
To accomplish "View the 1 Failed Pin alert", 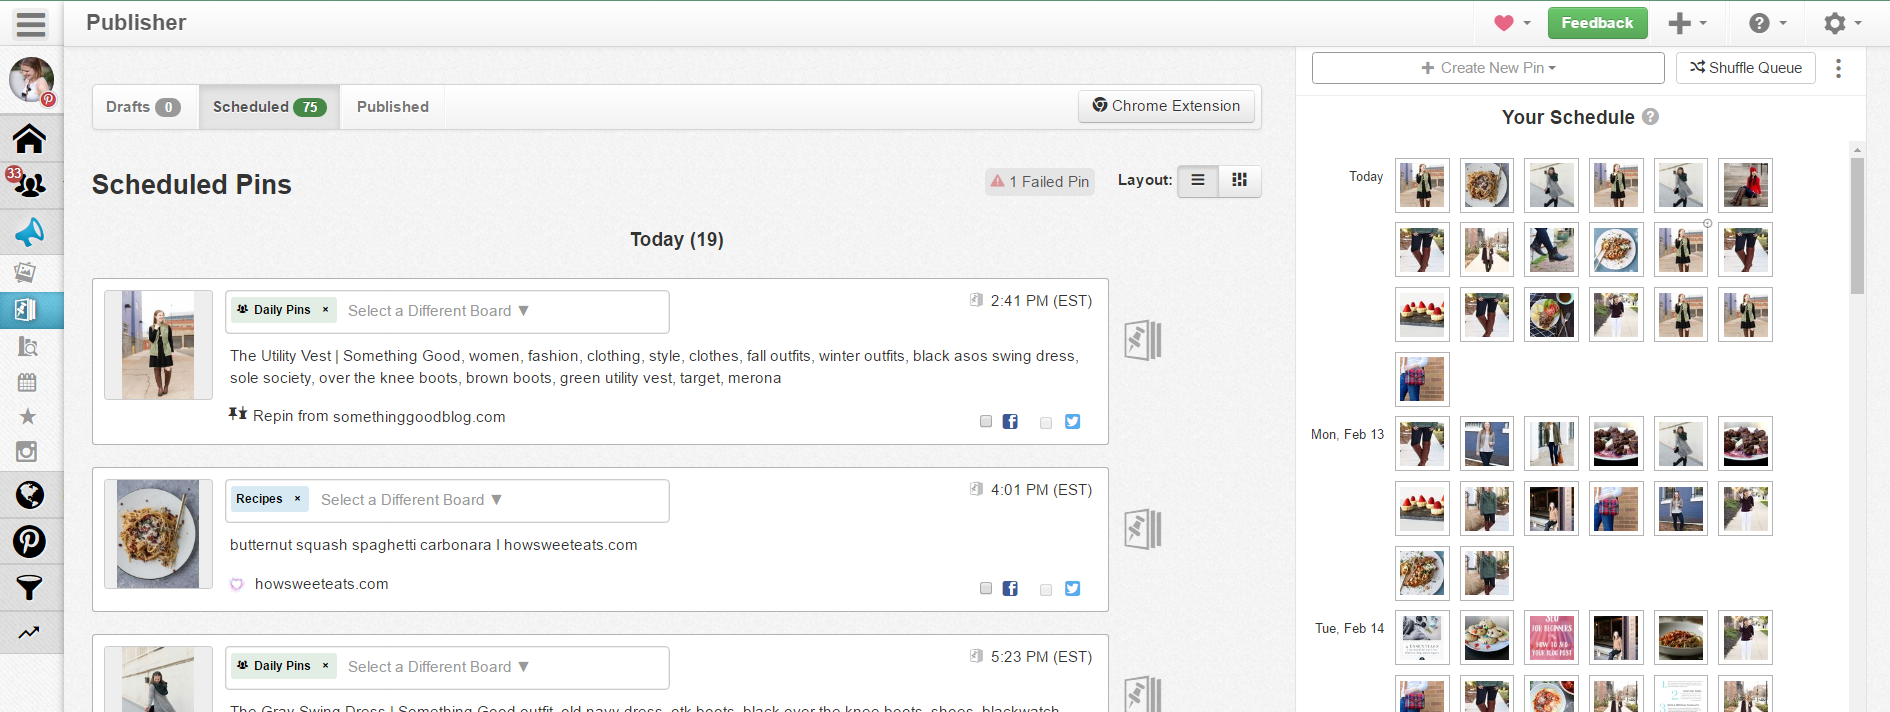I will tap(1040, 182).
